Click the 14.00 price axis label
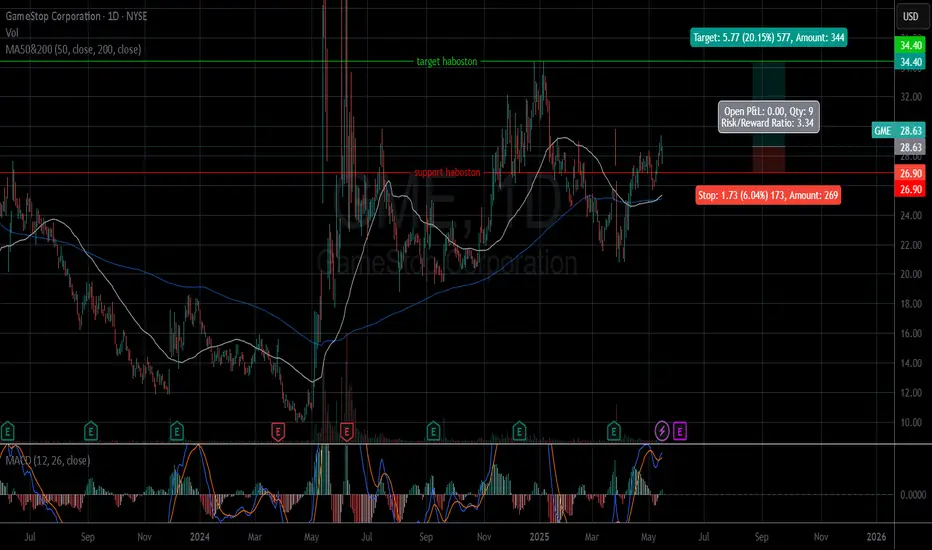The width and height of the screenshot is (932, 550). [911, 363]
